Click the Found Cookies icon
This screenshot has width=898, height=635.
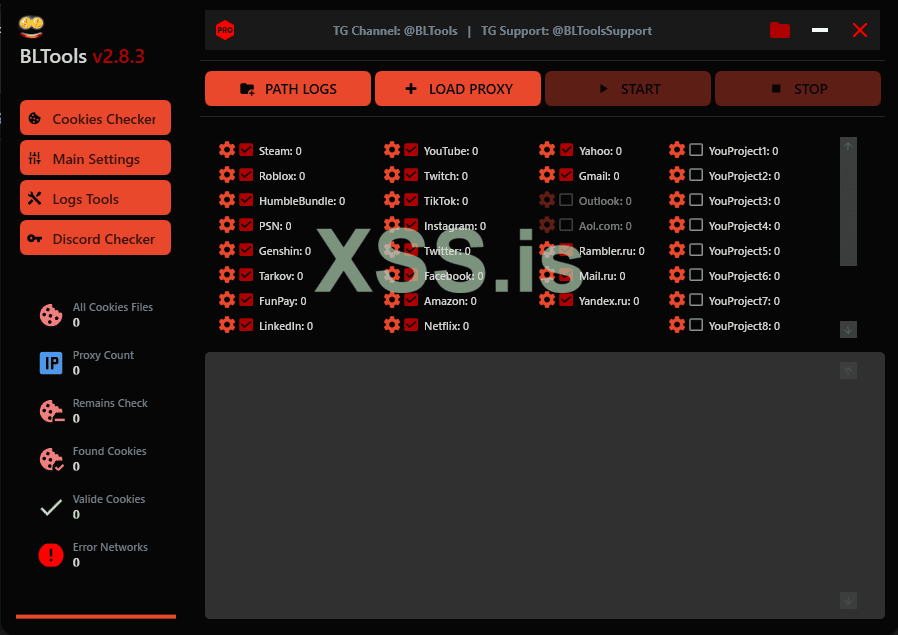click(51, 459)
